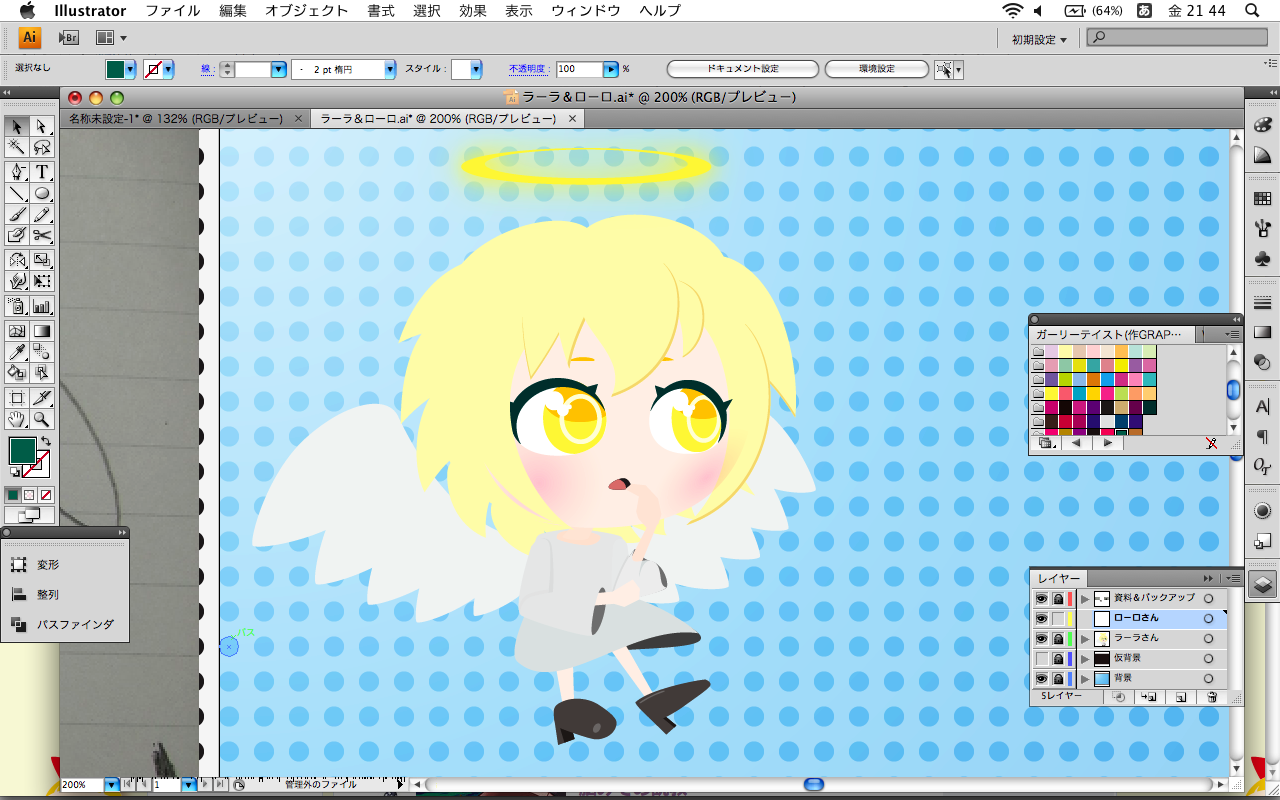This screenshot has height=800, width=1280.
Task: Select the Zoom magnifier tool
Action: 42,419
